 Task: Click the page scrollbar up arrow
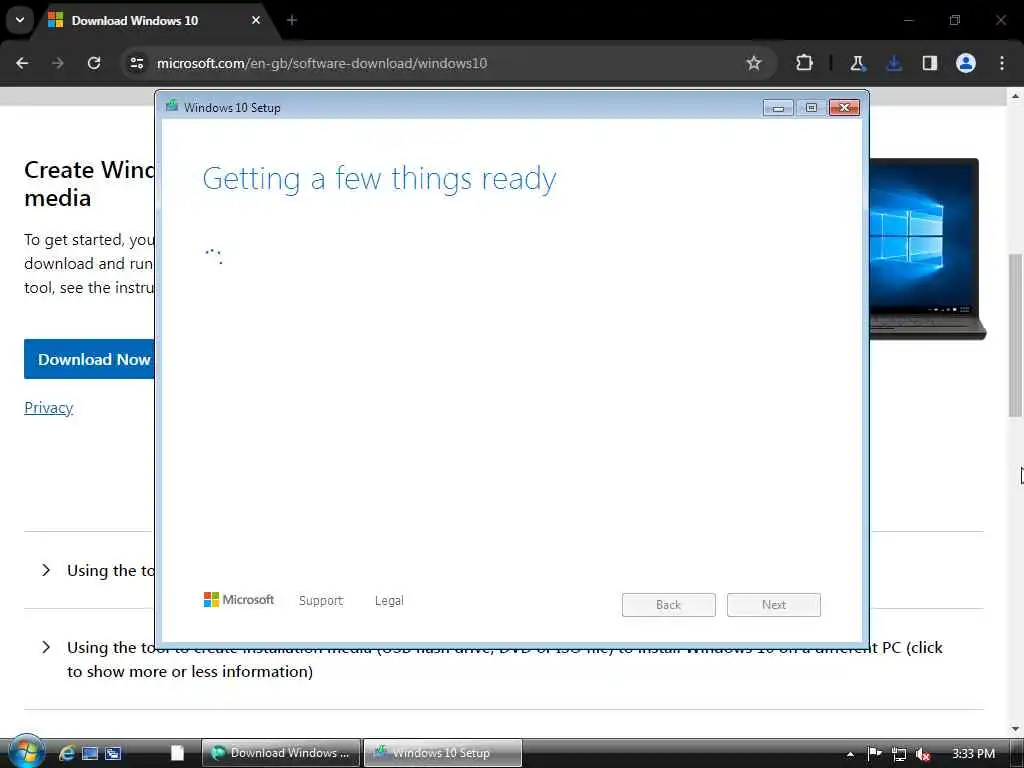click(1015, 96)
